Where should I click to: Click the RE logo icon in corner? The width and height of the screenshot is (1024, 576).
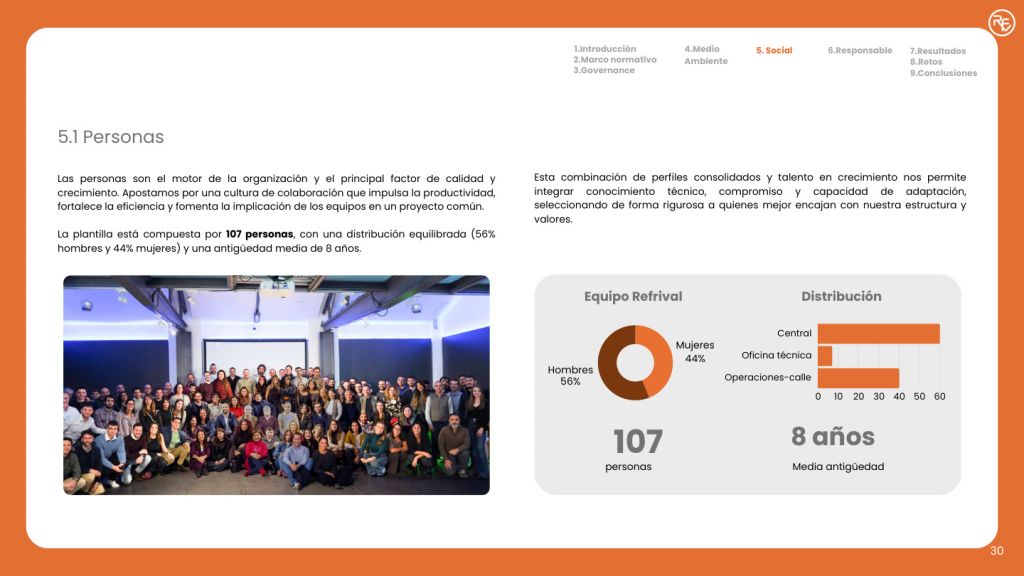[x=1001, y=23]
